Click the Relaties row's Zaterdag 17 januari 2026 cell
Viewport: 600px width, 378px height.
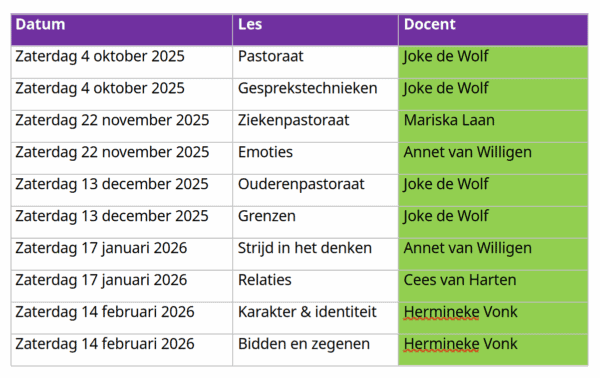(122, 286)
